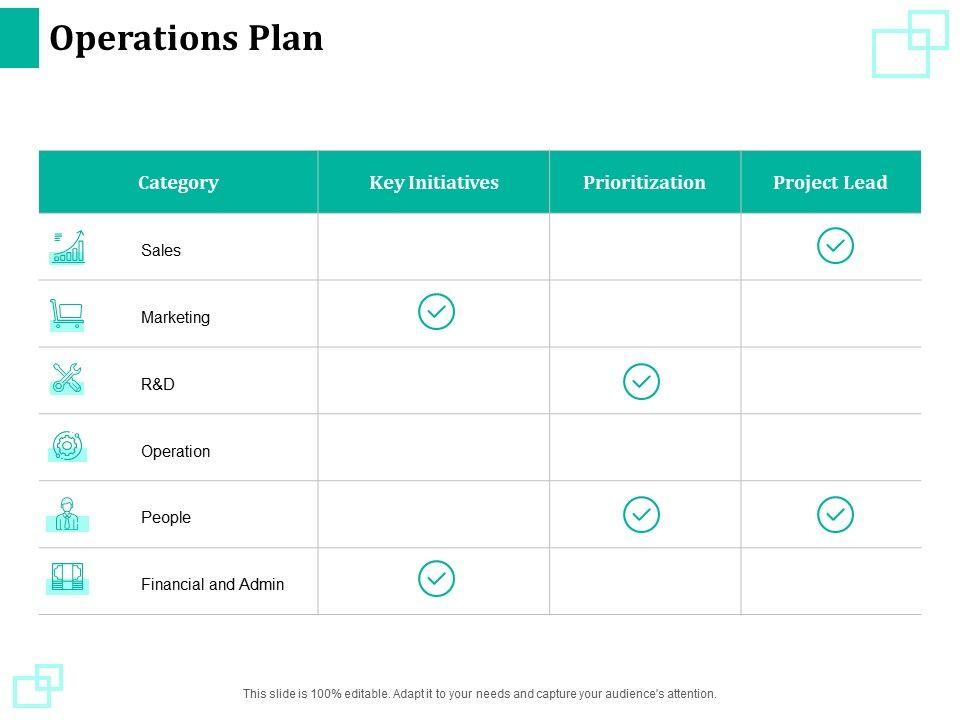
Task: Select the Key Initiatives column header
Action: (433, 182)
